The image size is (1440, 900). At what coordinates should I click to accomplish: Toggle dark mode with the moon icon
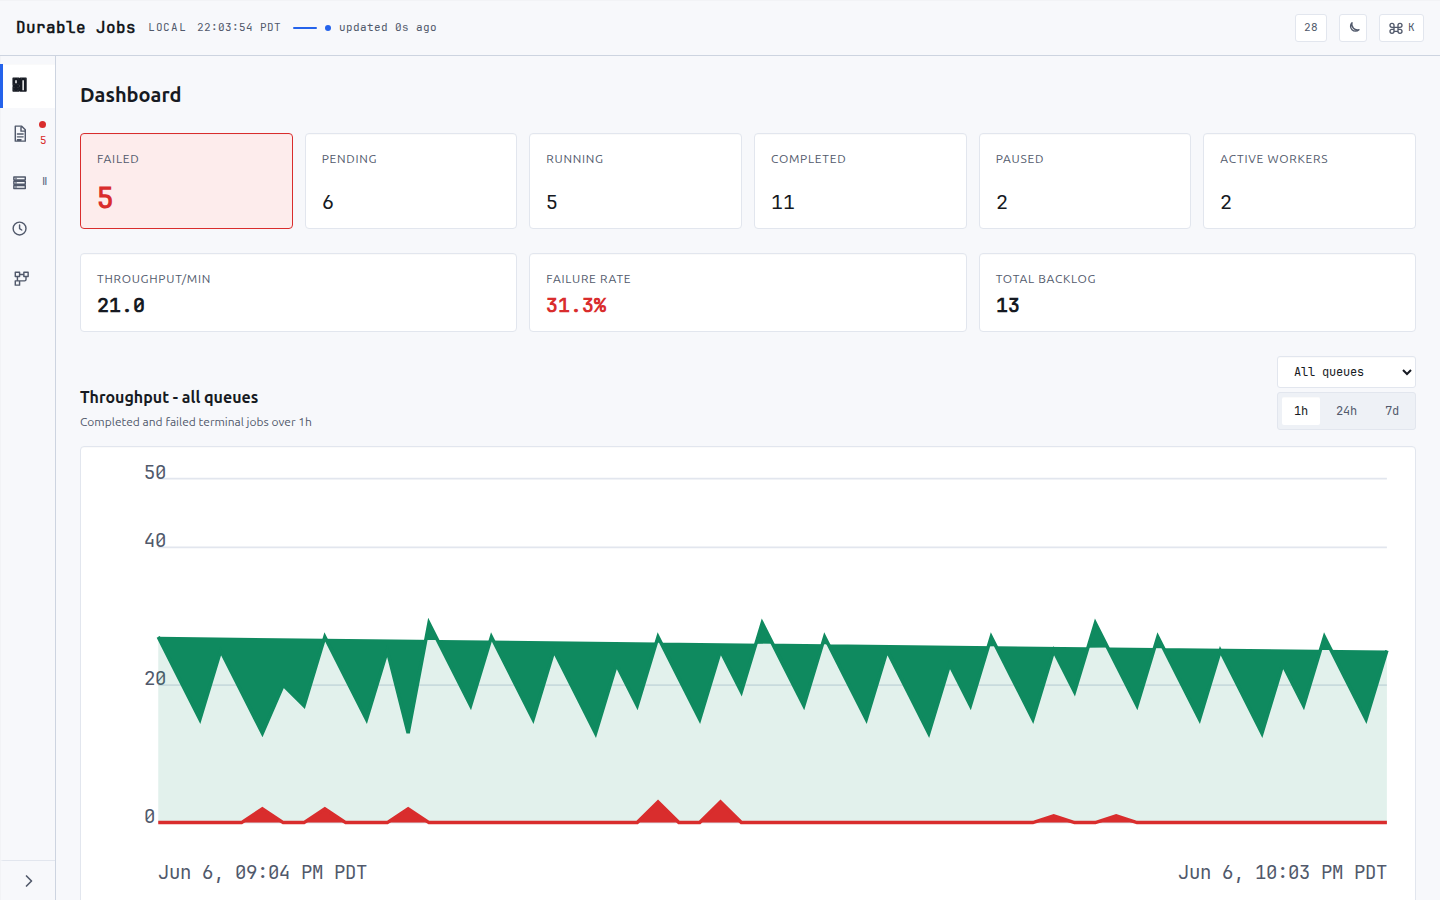[x=1353, y=28]
